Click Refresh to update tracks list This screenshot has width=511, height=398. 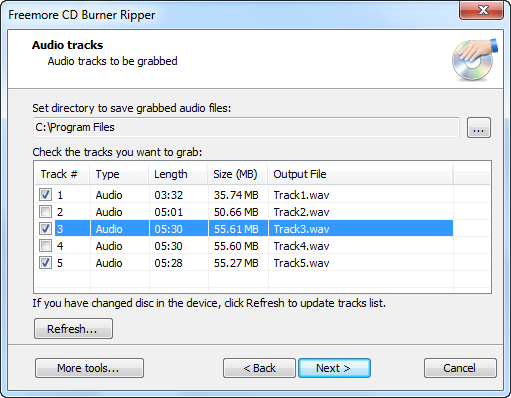tap(73, 329)
